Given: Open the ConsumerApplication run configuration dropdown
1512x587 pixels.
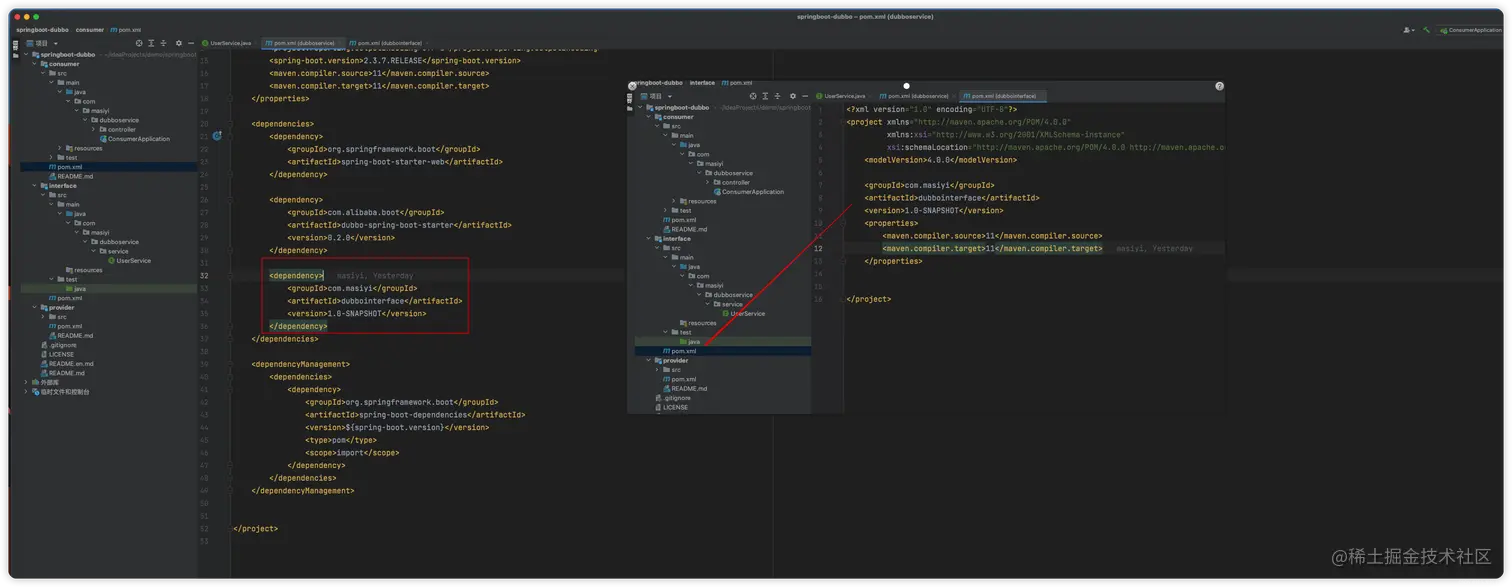Looking at the screenshot, I should tap(1470, 30).
